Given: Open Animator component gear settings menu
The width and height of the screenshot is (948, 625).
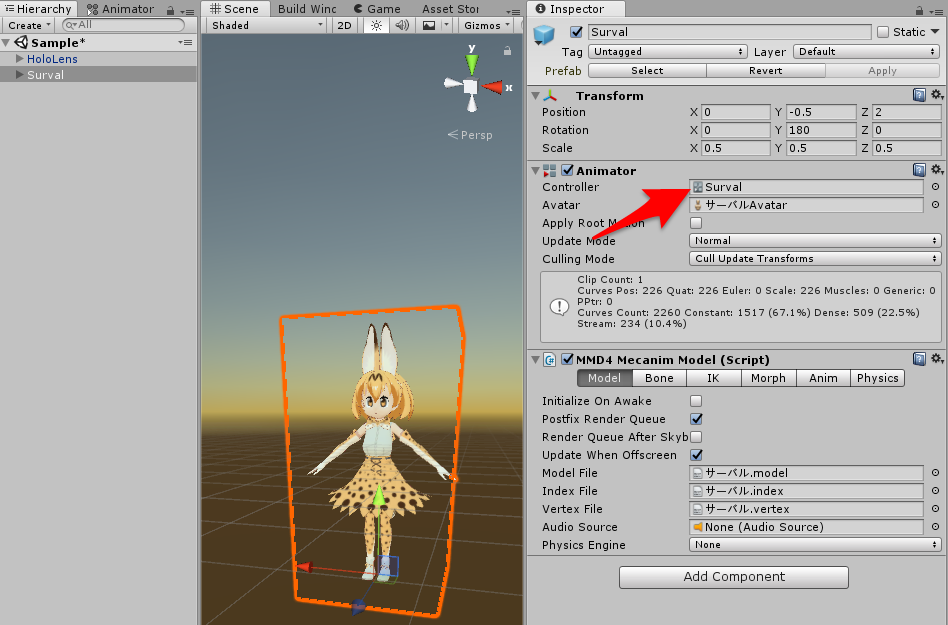Looking at the screenshot, I should pyautogui.click(x=937, y=170).
